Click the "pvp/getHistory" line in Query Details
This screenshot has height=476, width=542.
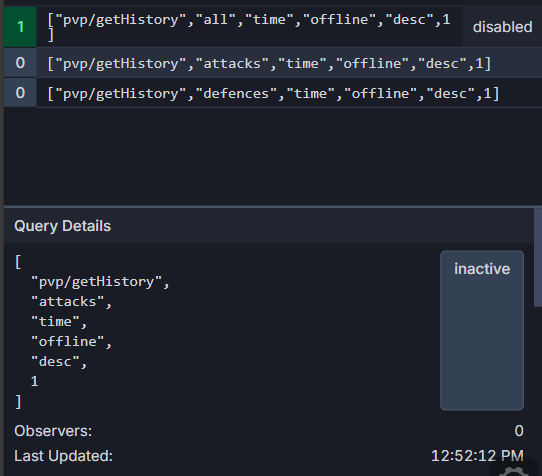point(100,282)
